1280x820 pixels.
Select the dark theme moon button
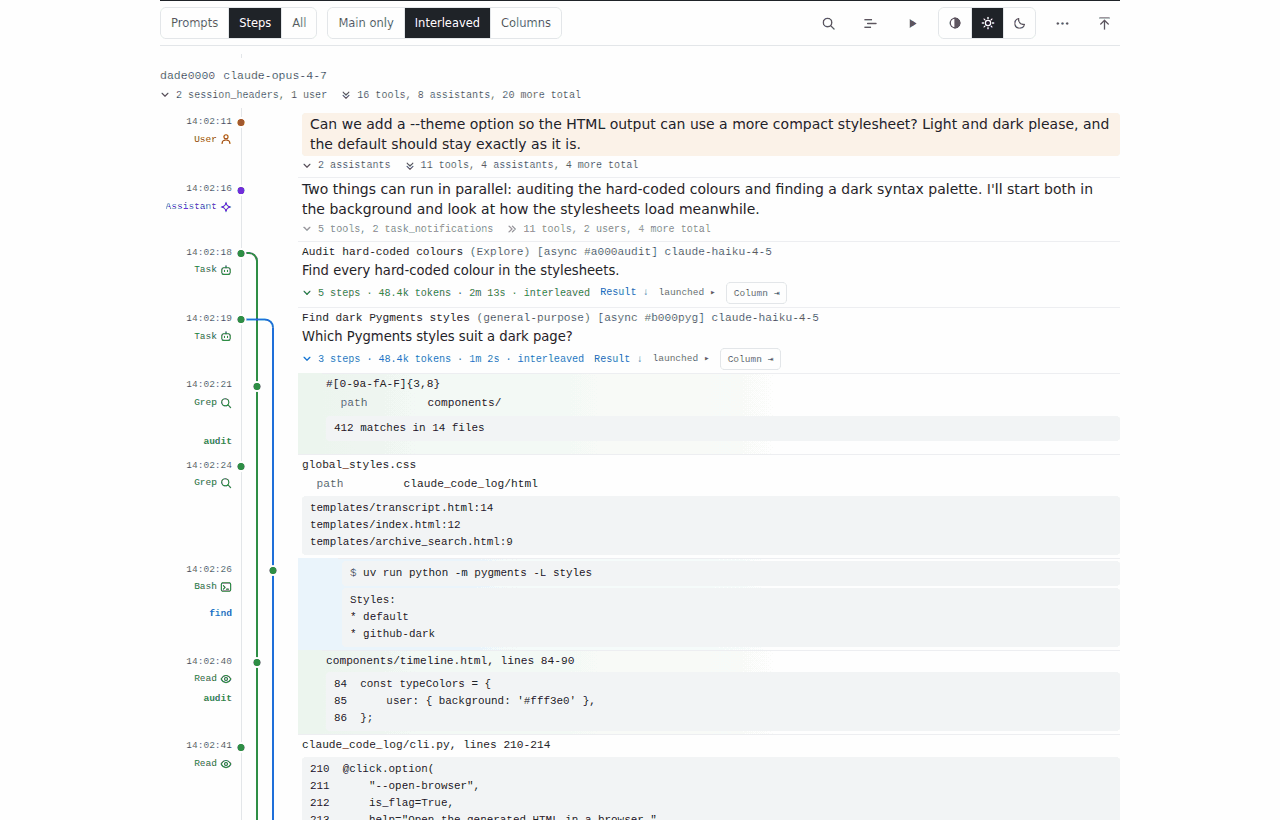click(x=1019, y=23)
